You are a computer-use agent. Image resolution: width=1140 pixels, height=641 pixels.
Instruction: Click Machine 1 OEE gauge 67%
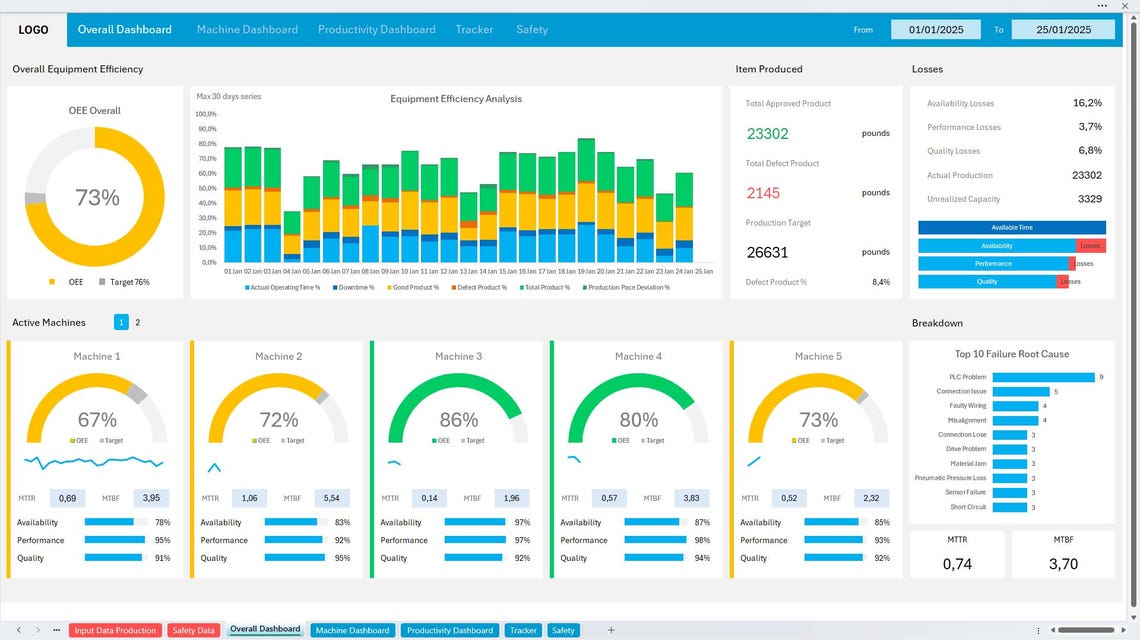[97, 409]
